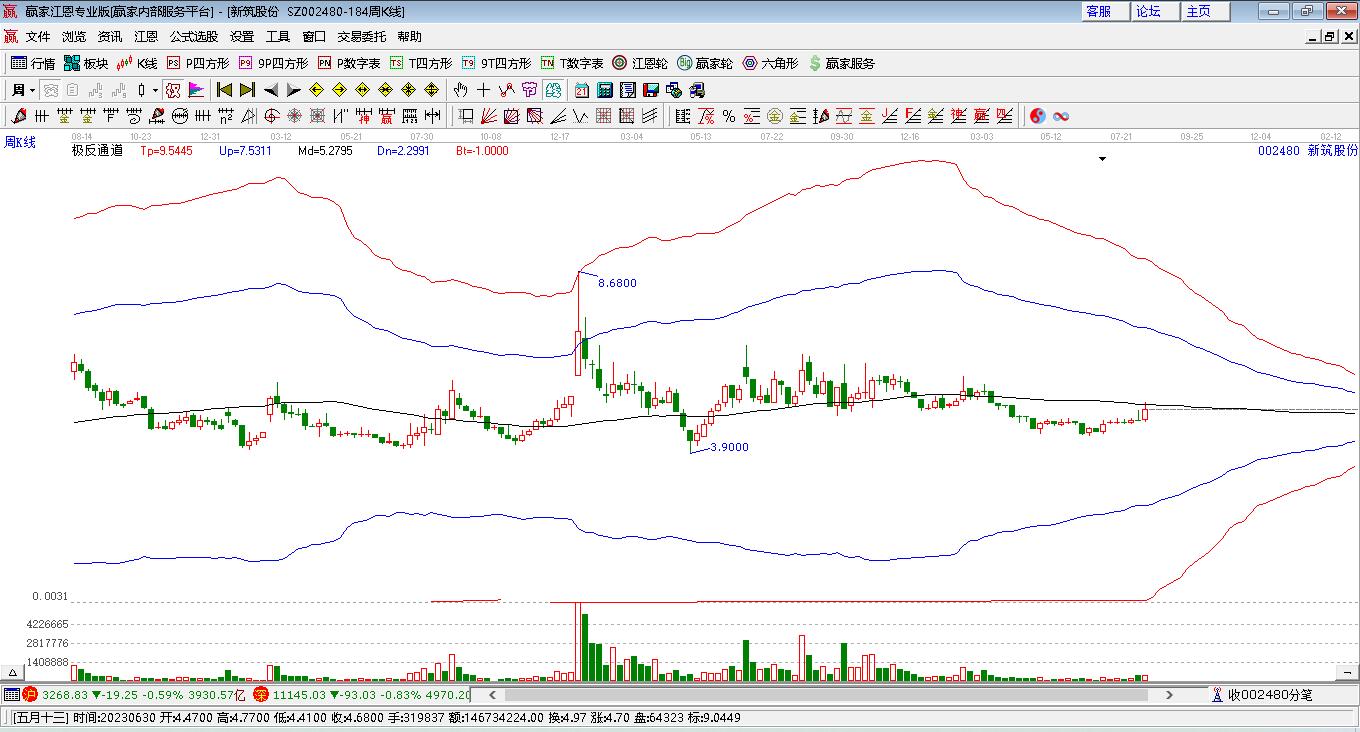Click the calendar date icon
The height and width of the screenshot is (732, 1360).
[581, 90]
